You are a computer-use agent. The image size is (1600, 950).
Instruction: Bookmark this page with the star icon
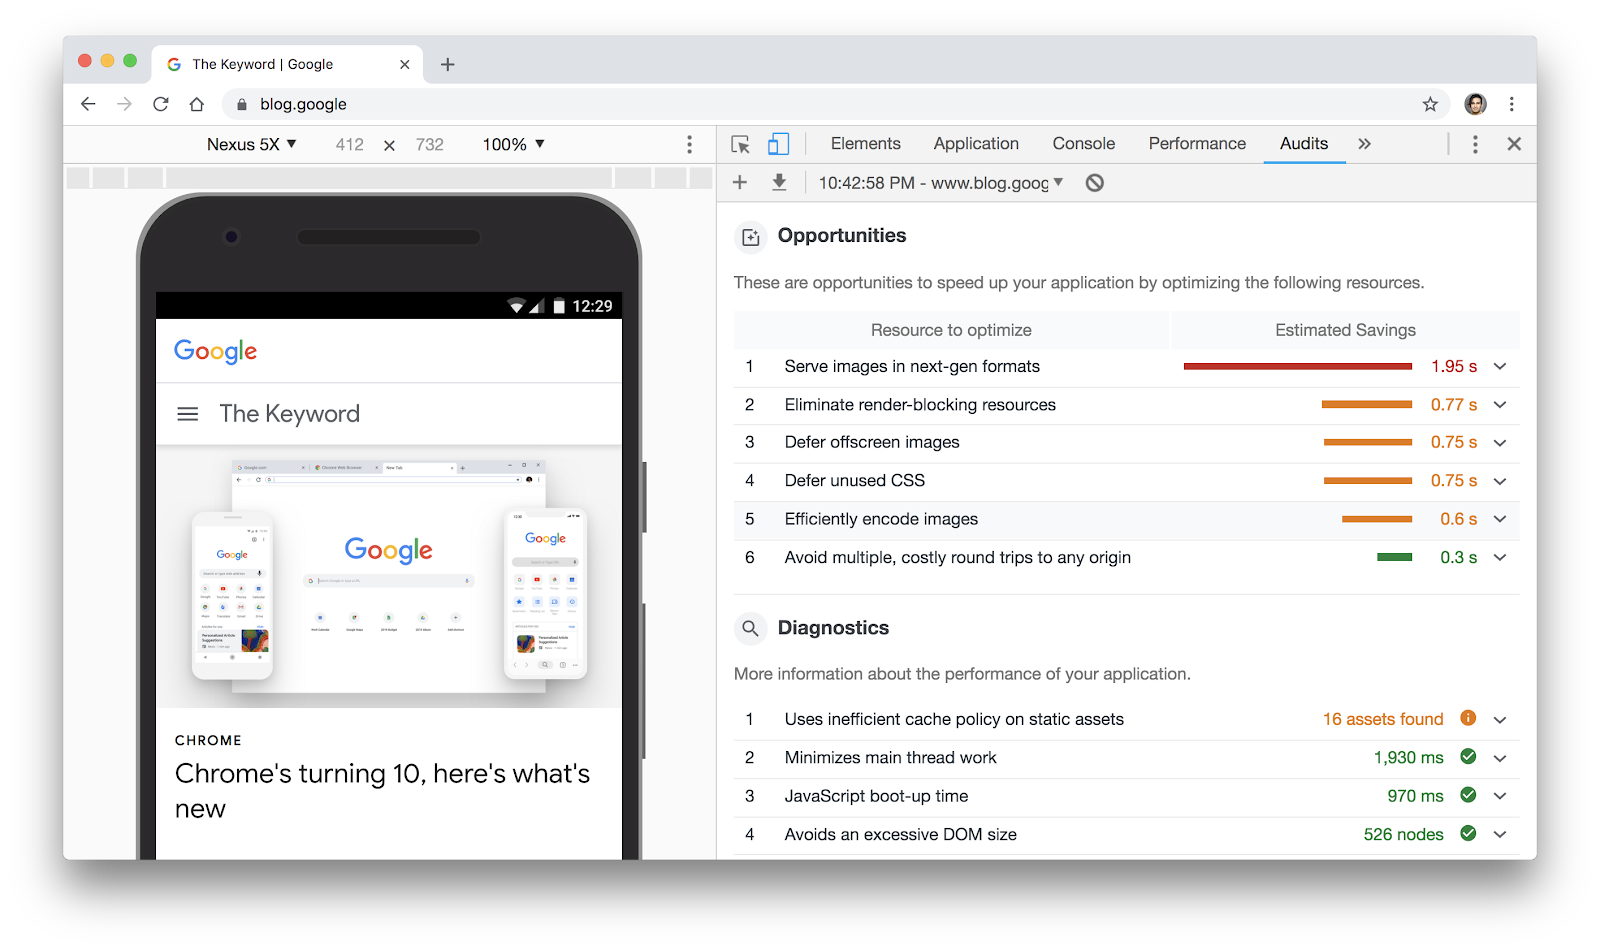(1431, 104)
